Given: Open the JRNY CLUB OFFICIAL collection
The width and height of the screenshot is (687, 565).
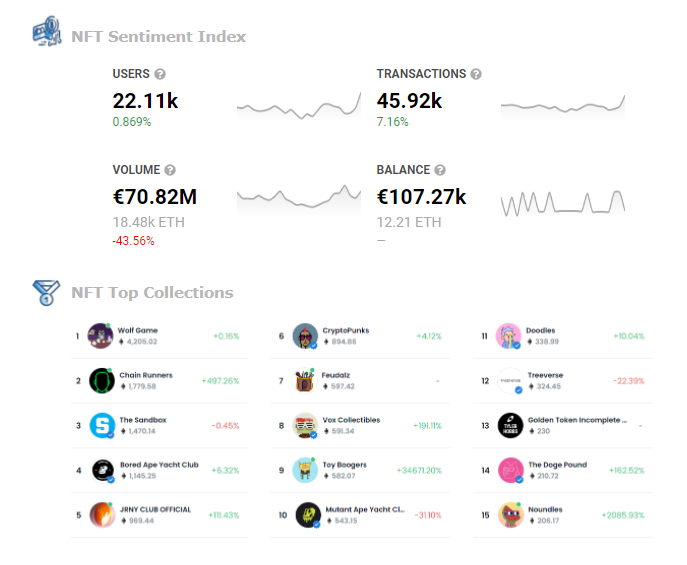Looking at the screenshot, I should (x=156, y=509).
